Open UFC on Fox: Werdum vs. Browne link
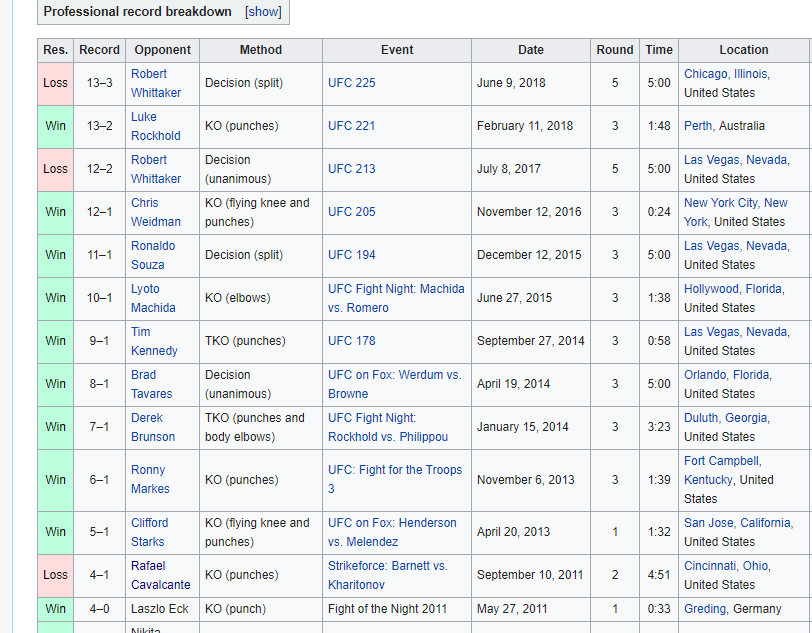 pyautogui.click(x=395, y=384)
